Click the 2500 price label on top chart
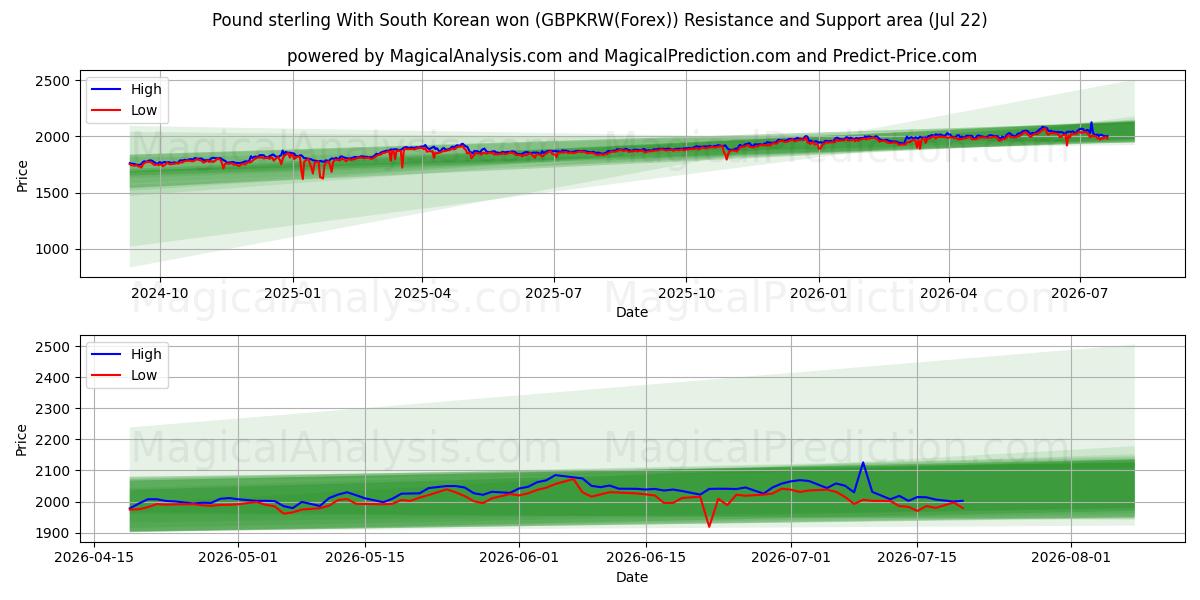The height and width of the screenshot is (600, 1200). 54,81
